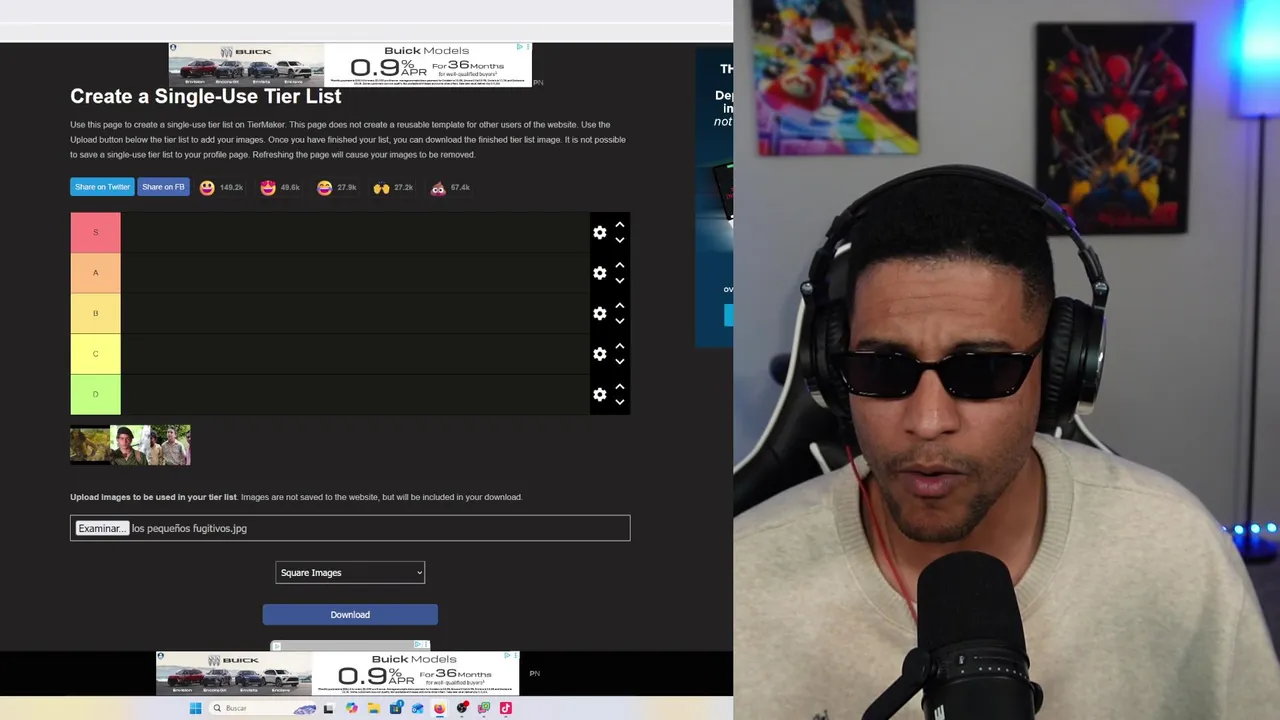
Task: Click the soldier image thumbnail in pool
Action: click(130, 445)
